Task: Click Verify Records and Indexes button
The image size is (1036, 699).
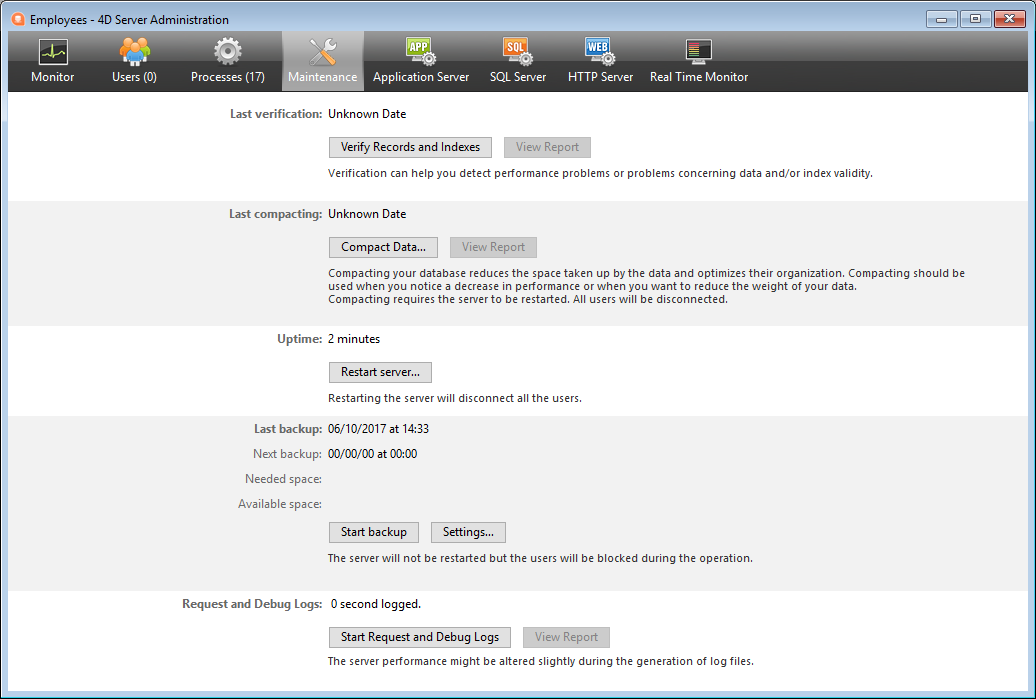Action: pyautogui.click(x=410, y=147)
